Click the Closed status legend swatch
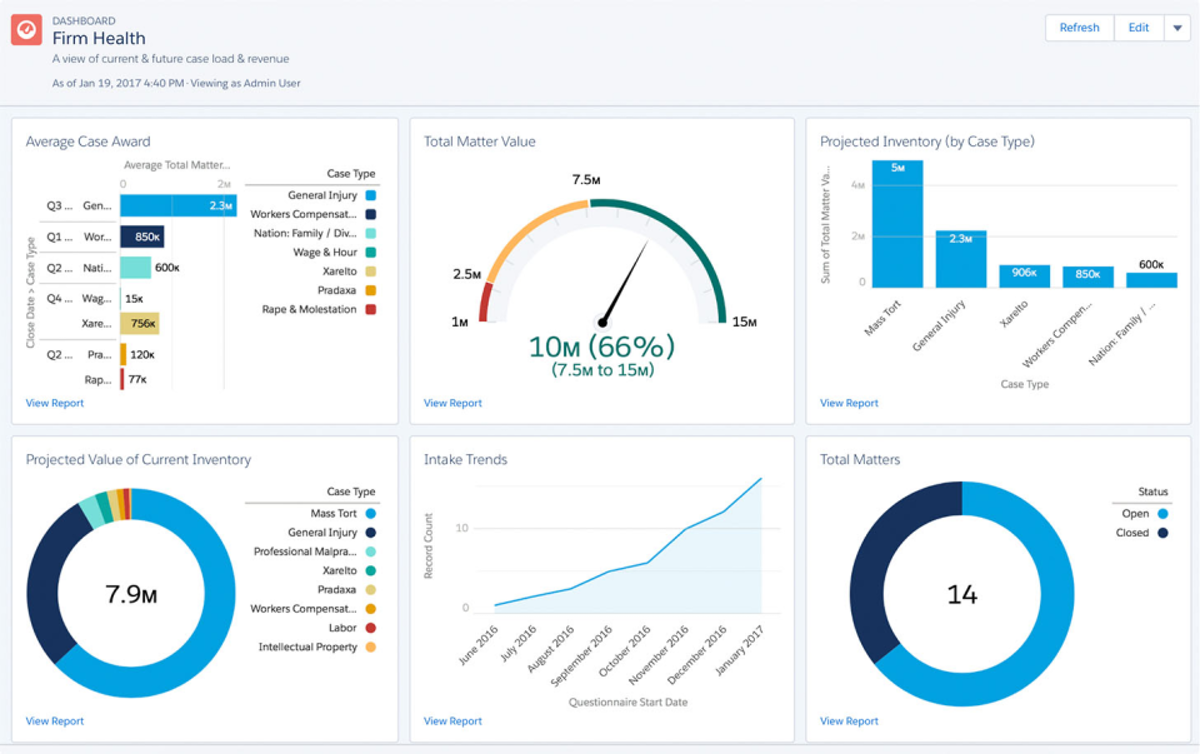The image size is (1200, 754). (1163, 533)
